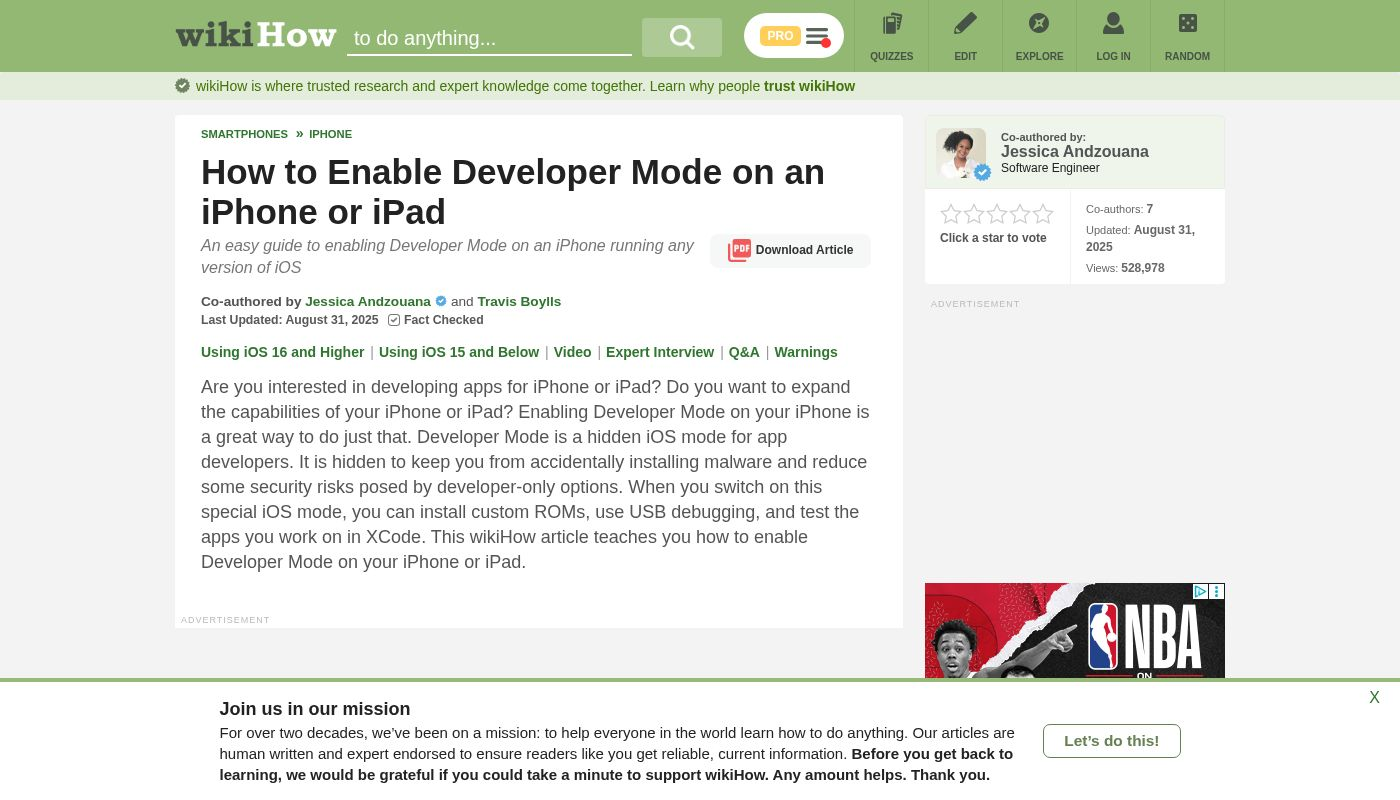Open the IPHONE breadcrumb link

330,134
